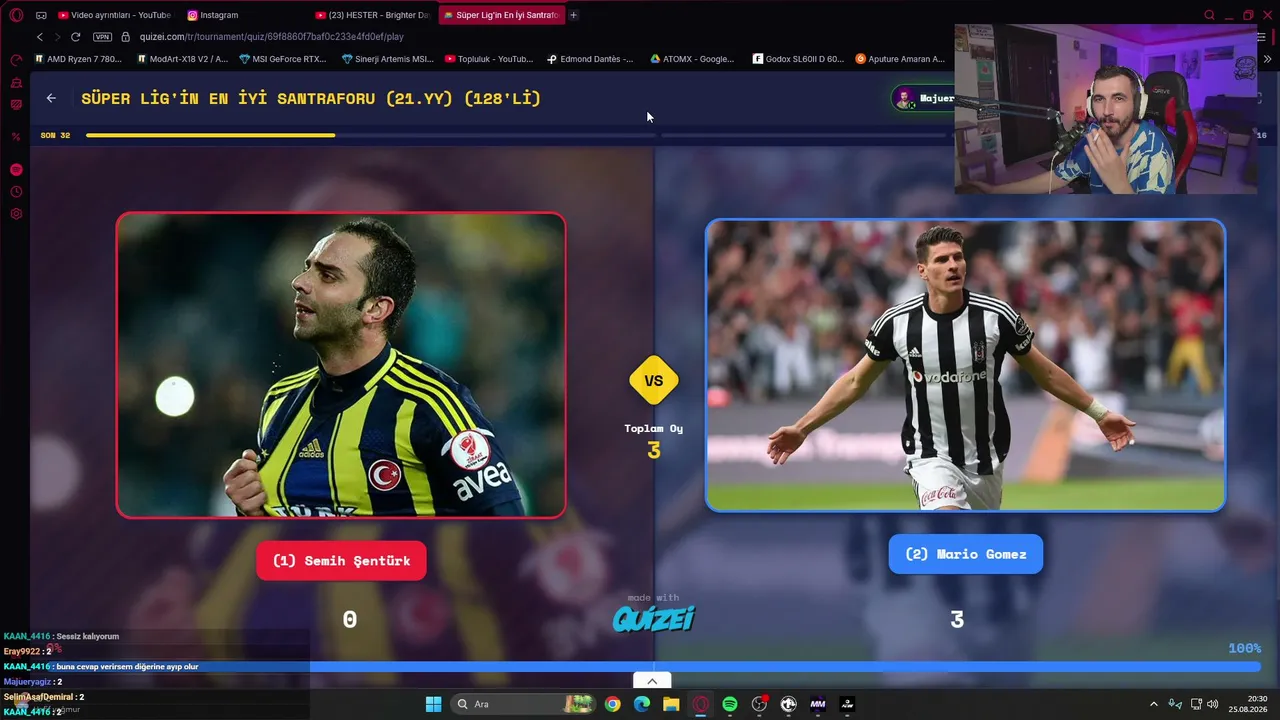The height and width of the screenshot is (720, 1280).
Task: Search tabs with the magnifier icon
Action: click(1209, 15)
